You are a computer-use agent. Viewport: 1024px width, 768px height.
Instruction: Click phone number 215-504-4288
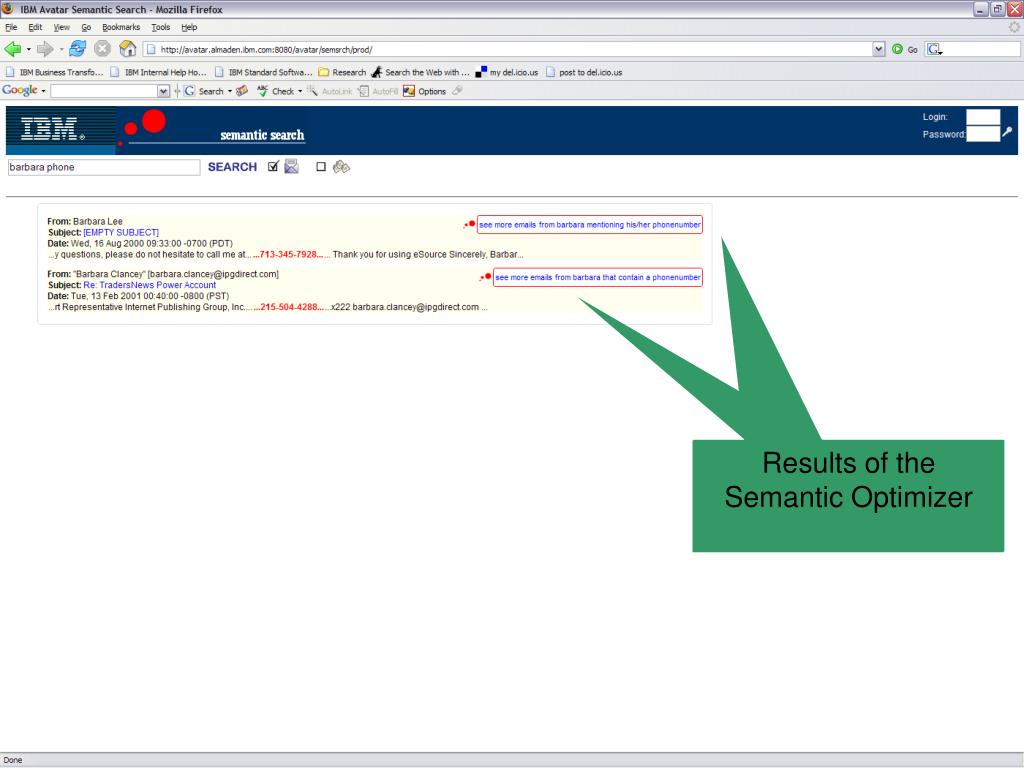[289, 307]
